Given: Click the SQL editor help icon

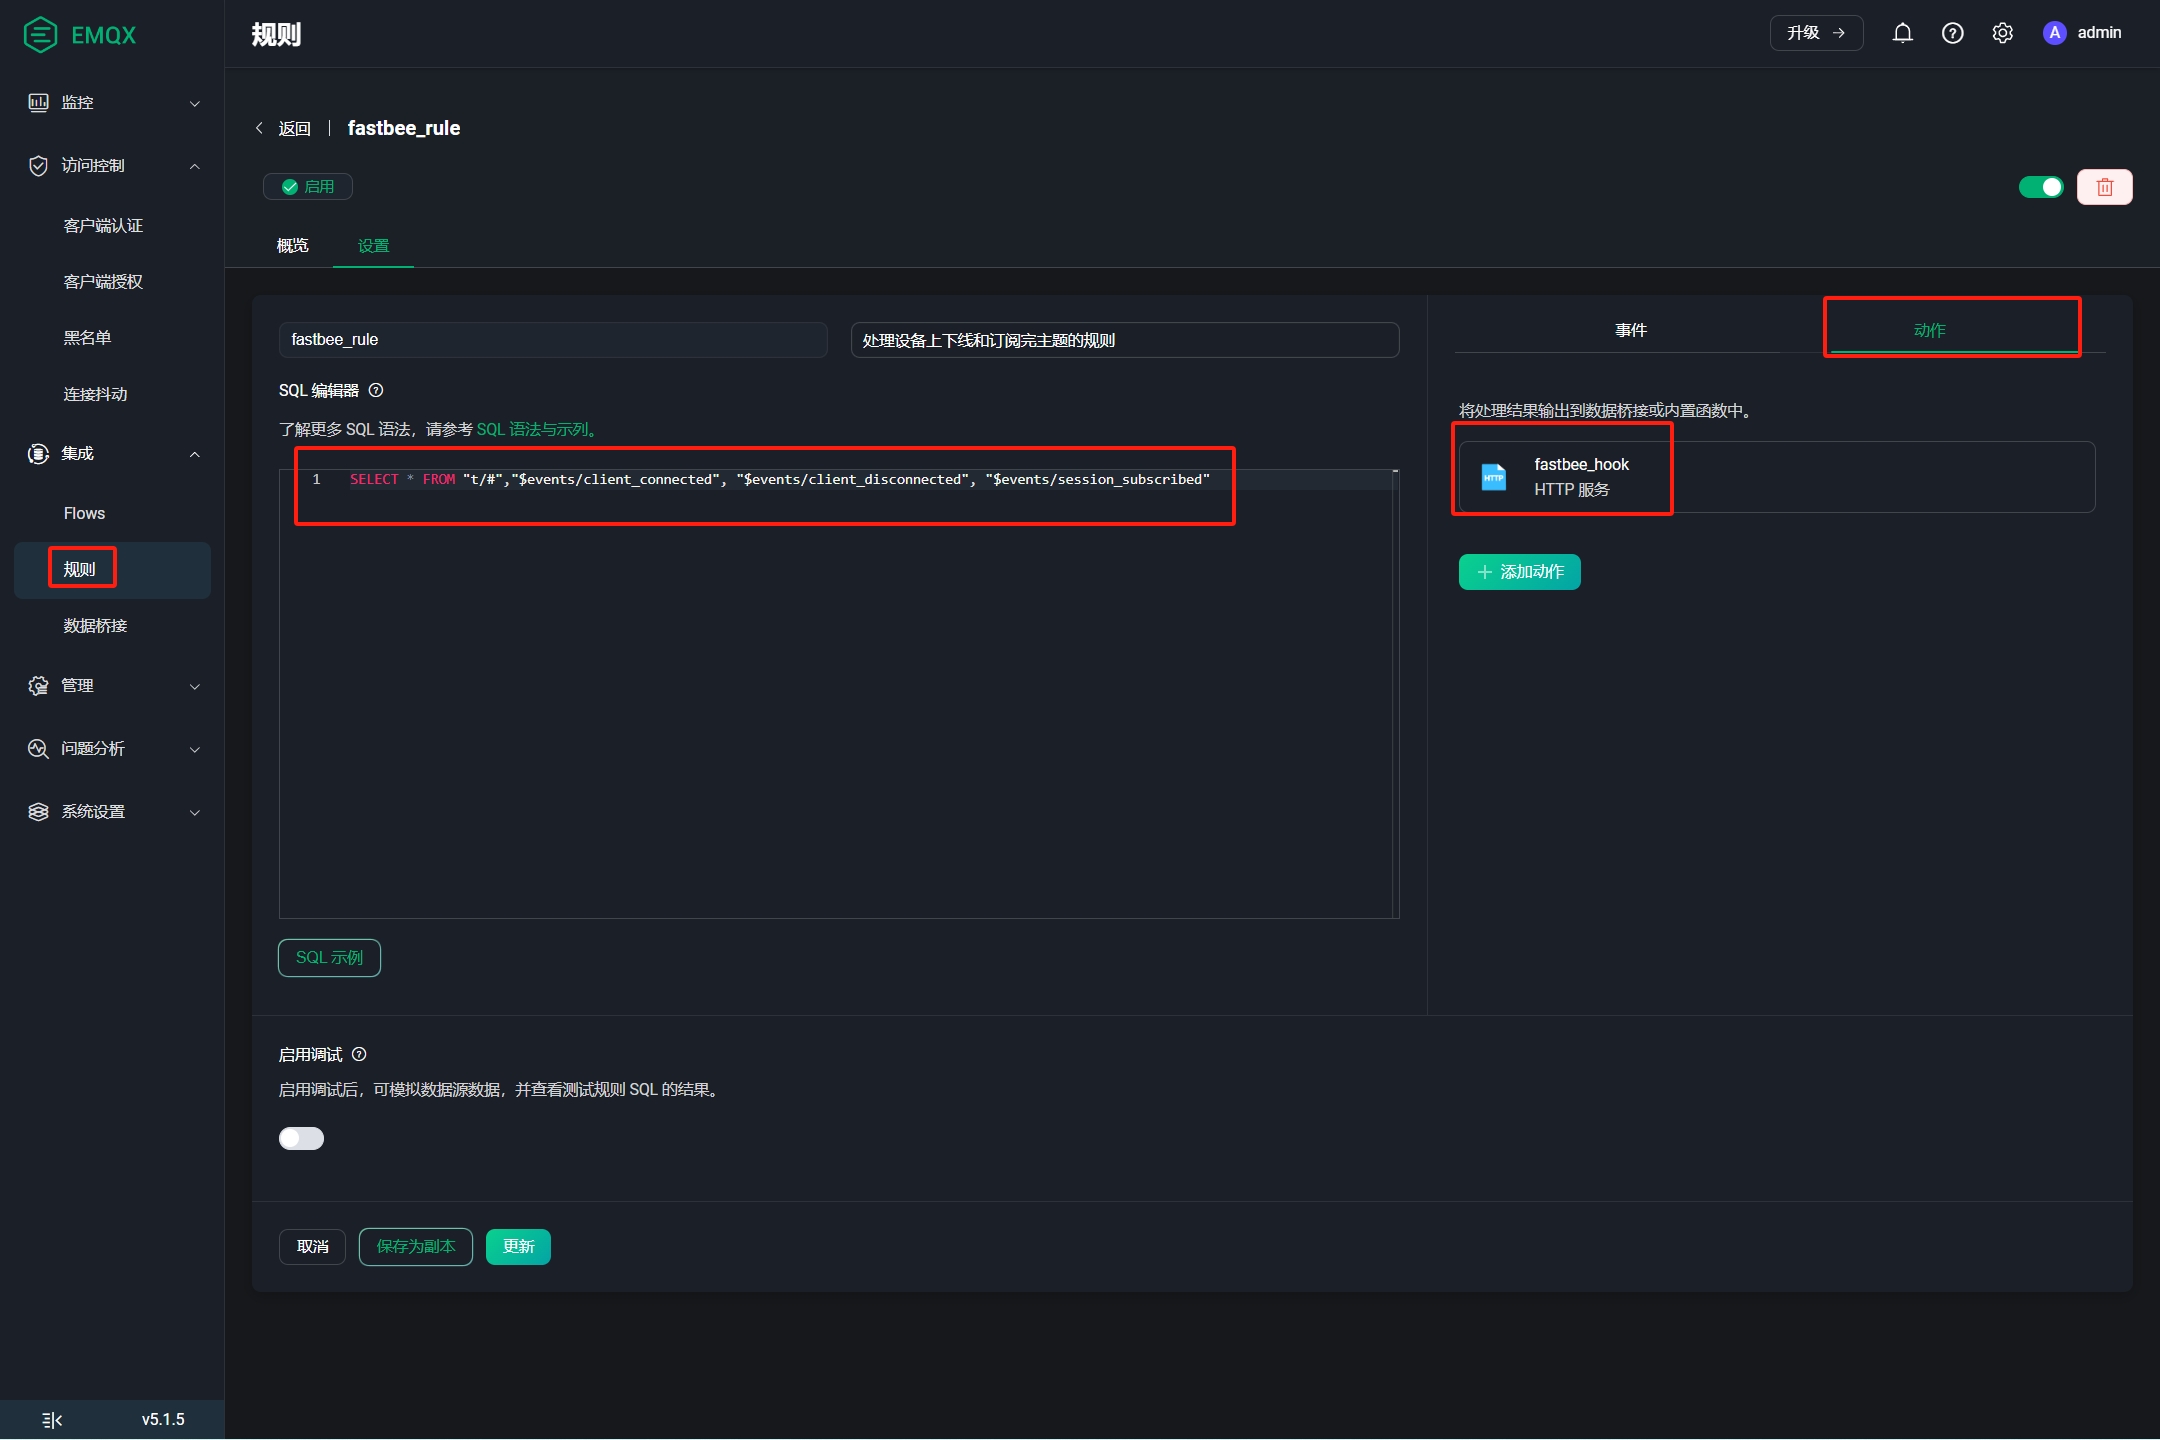Looking at the screenshot, I should tap(376, 390).
